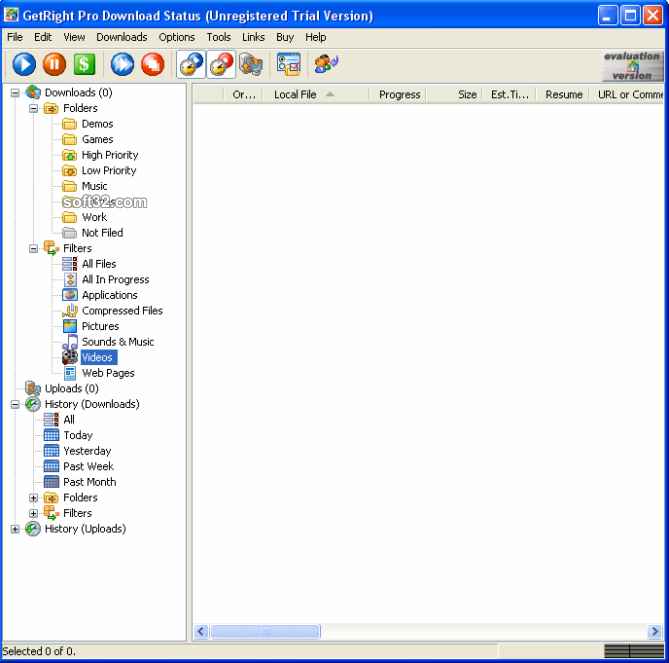Open the File menu
669x663 pixels.
pos(15,38)
